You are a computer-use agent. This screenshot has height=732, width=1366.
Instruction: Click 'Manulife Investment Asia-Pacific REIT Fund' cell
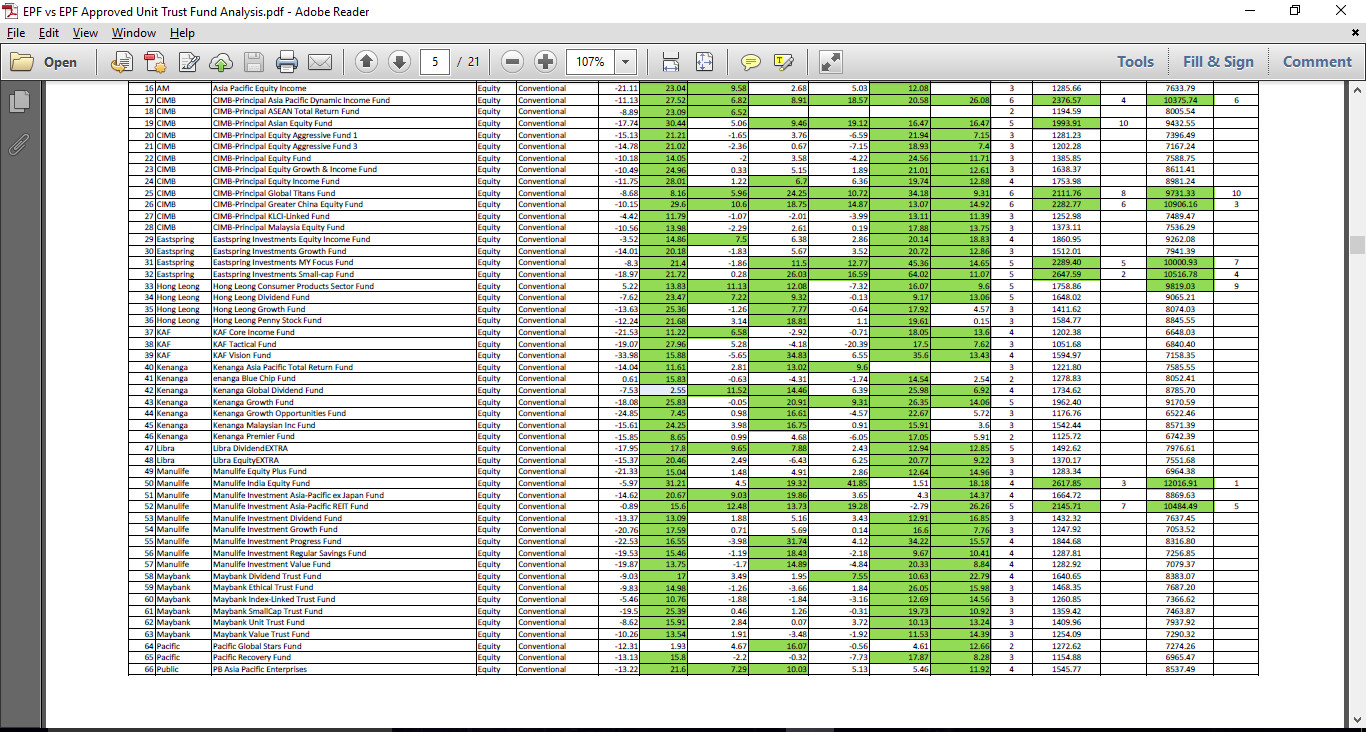click(343, 506)
